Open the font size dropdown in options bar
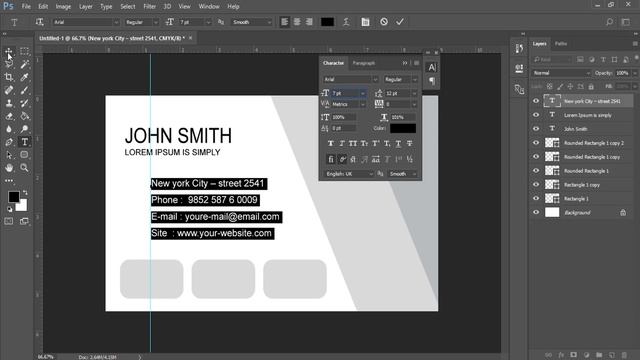This screenshot has height=360, width=640. 208,22
